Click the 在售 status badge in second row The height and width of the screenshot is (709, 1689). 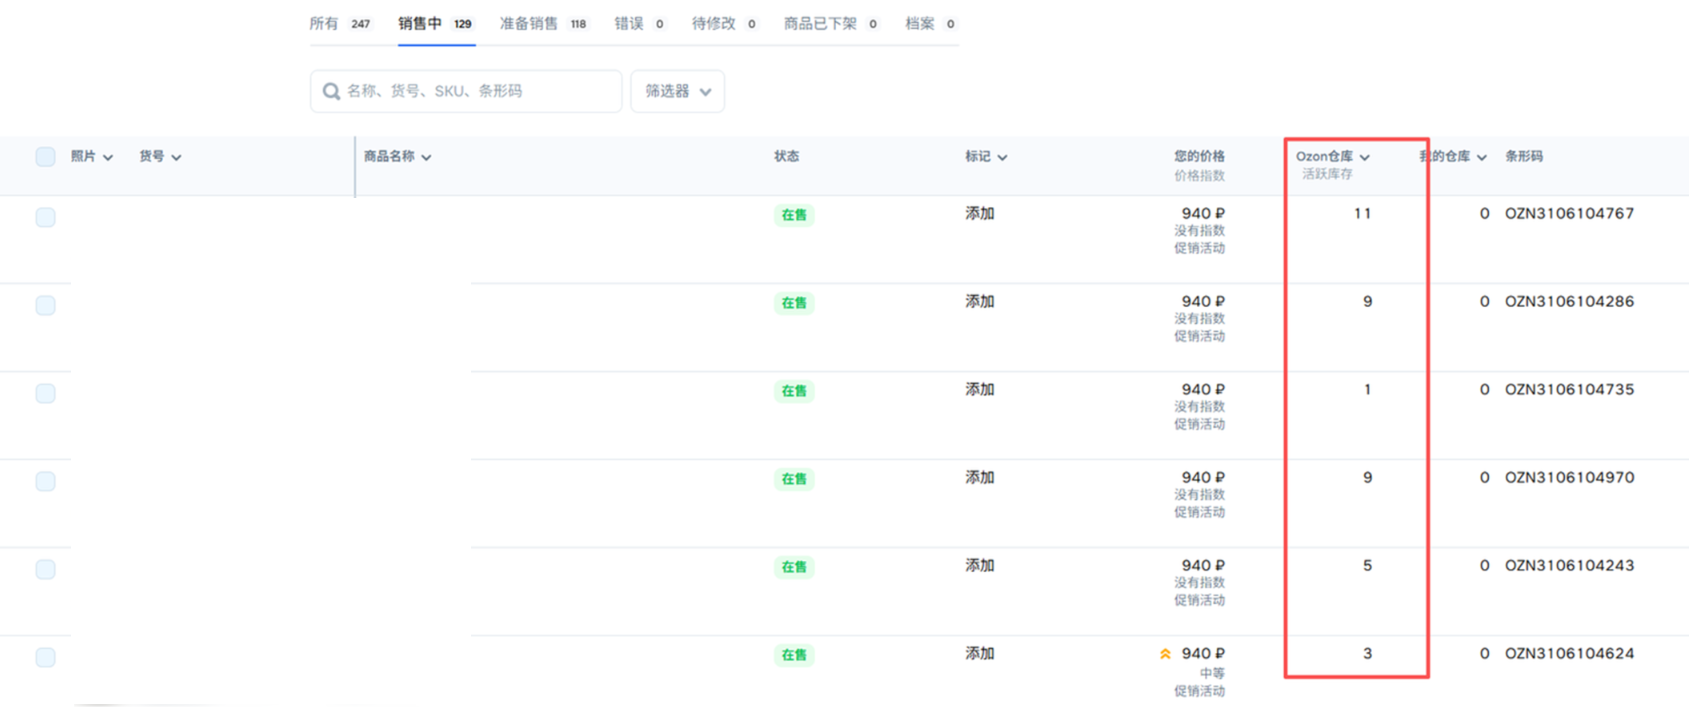point(794,303)
